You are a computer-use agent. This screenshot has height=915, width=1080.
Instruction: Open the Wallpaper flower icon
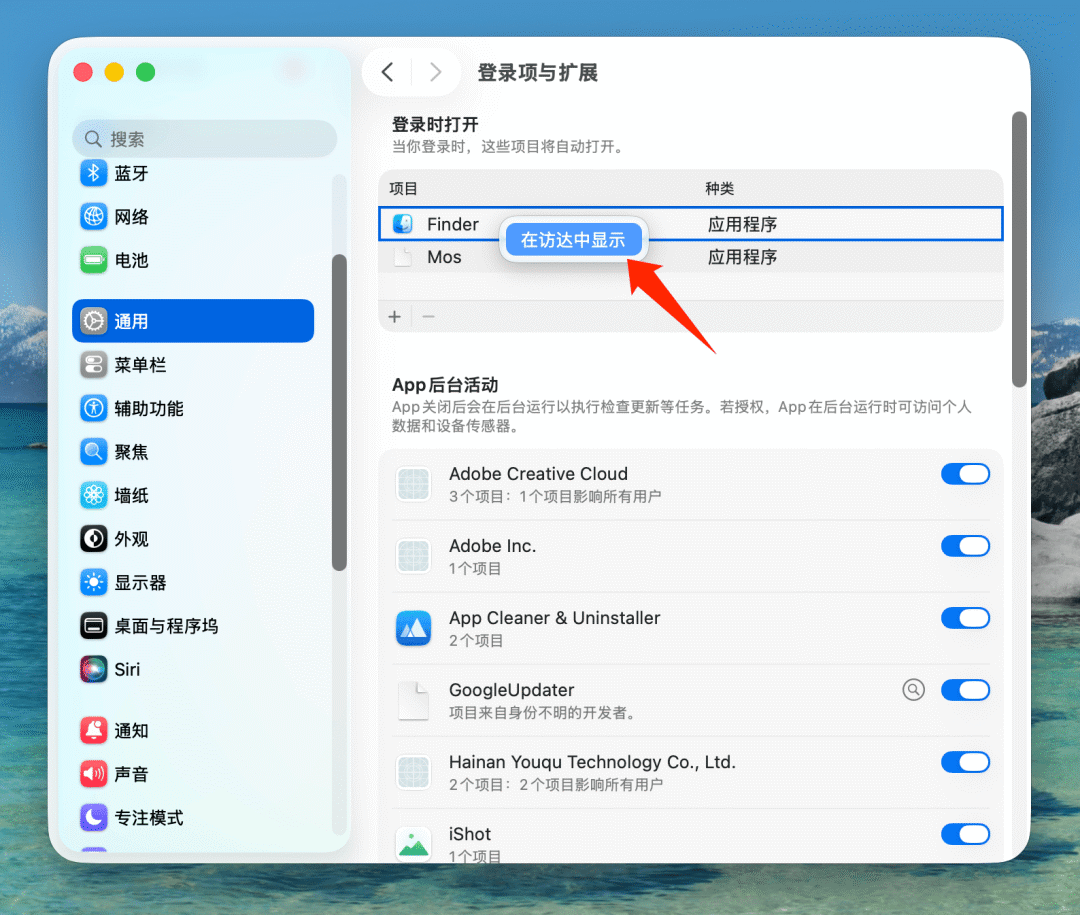94,495
